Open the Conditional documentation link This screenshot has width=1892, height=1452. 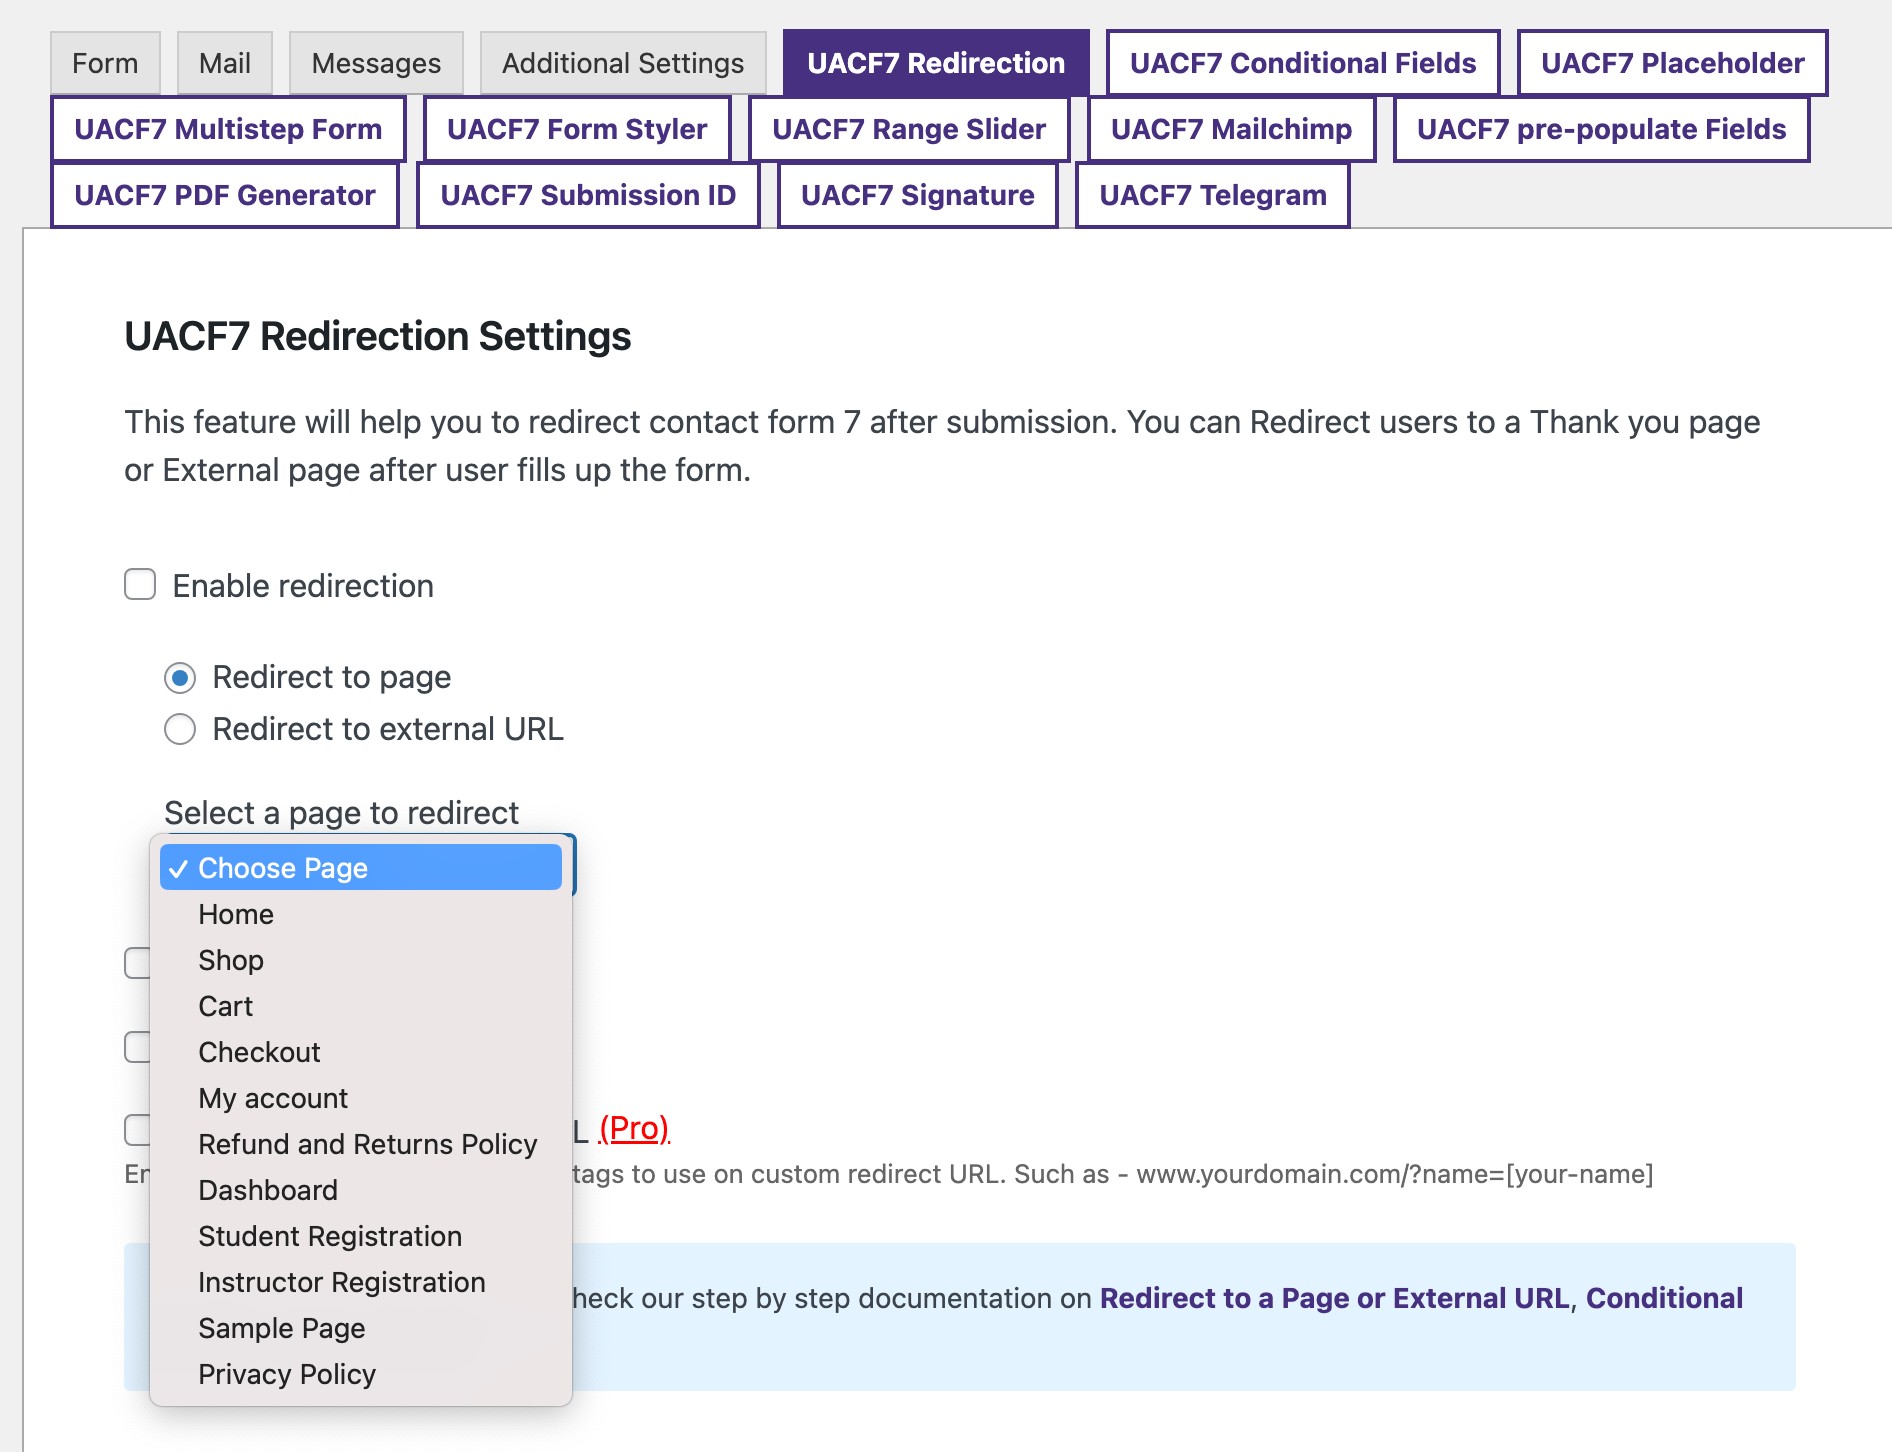tap(1664, 1298)
